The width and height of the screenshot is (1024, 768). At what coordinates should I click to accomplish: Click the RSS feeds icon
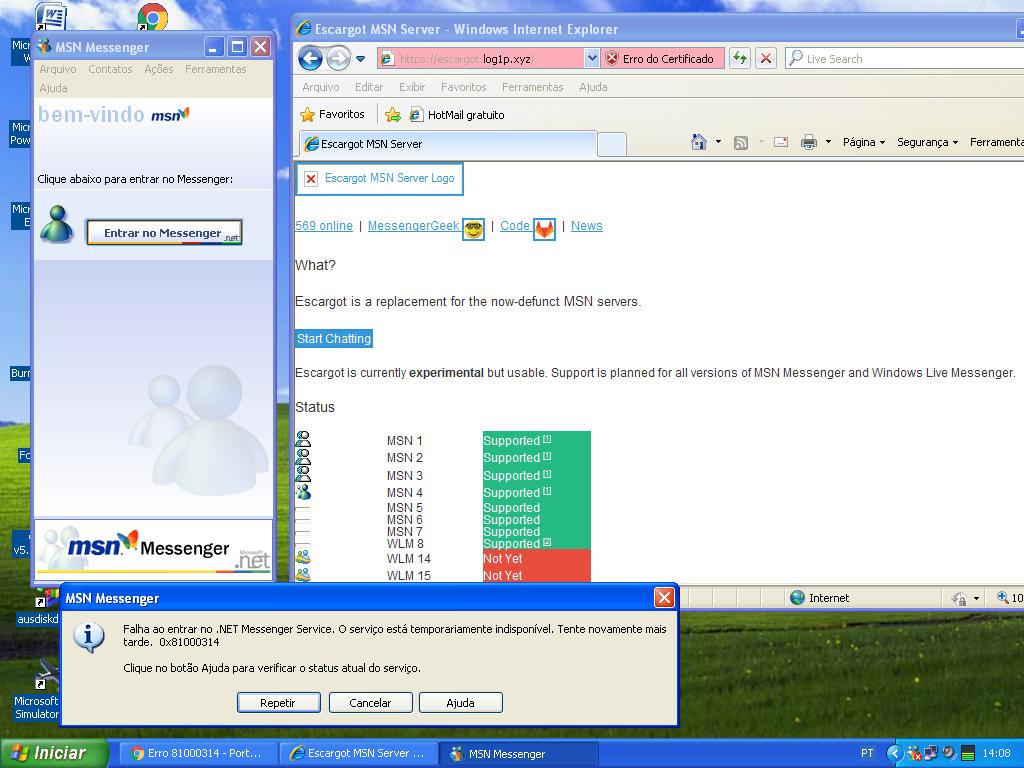pyautogui.click(x=741, y=142)
